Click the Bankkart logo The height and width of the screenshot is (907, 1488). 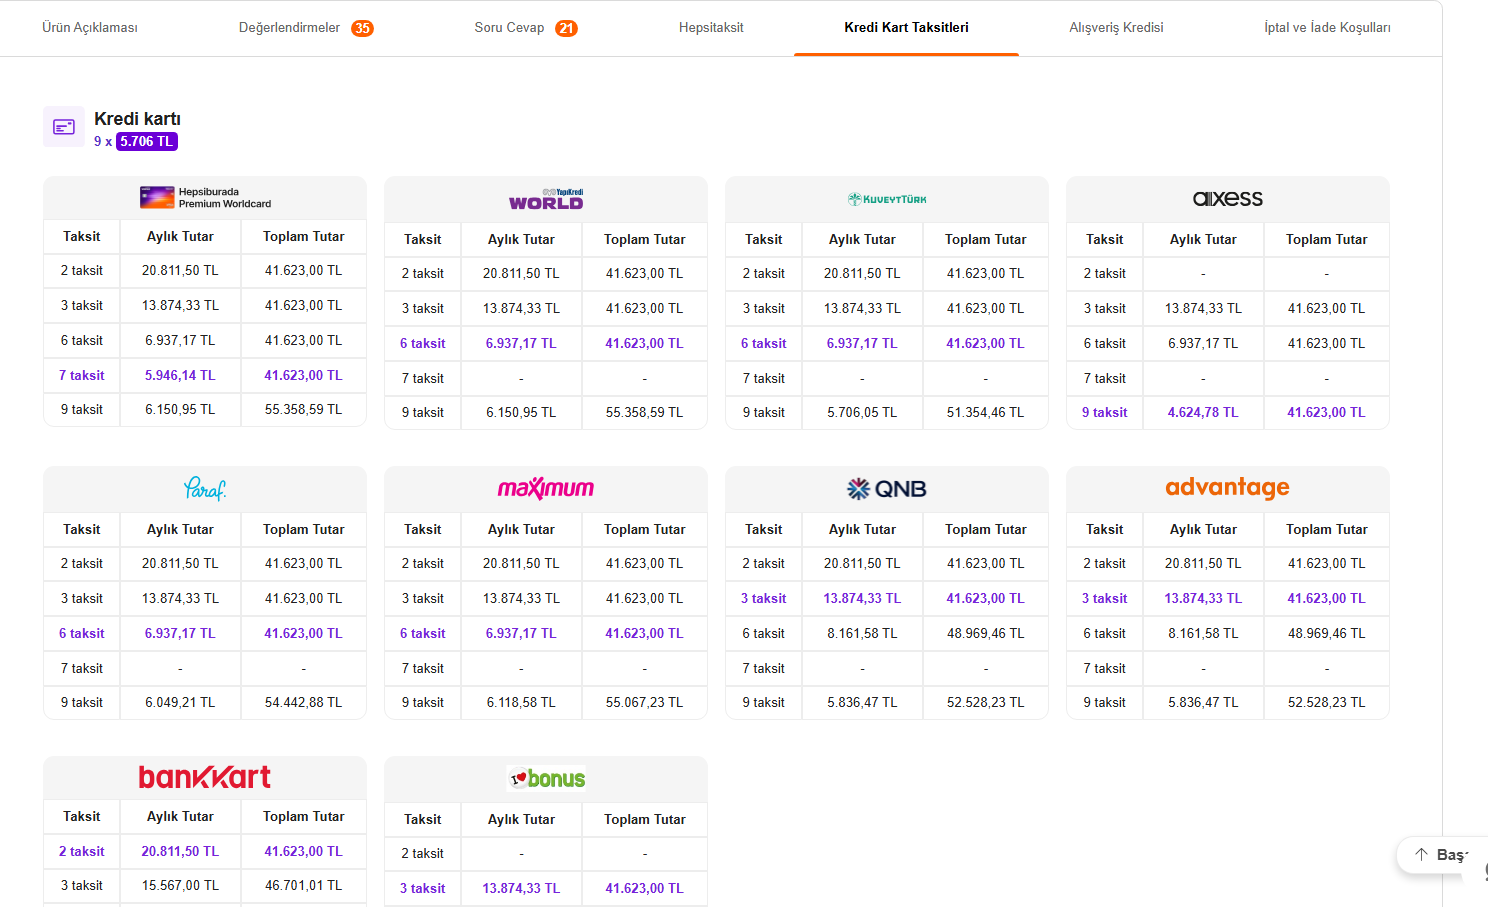point(205,777)
